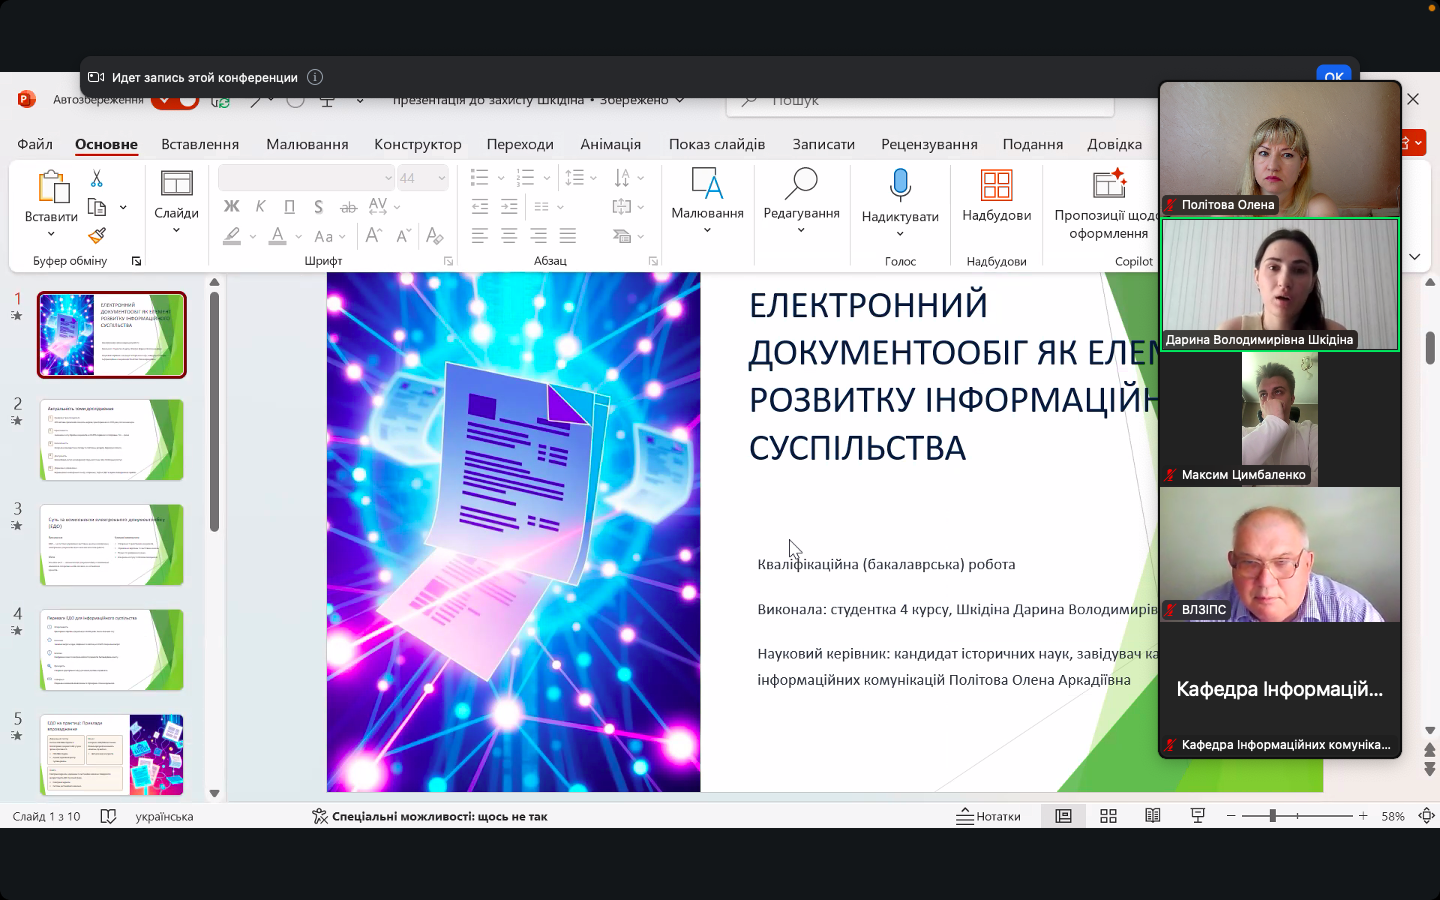Click the Cut scissors icon
Viewport: 1440px width, 900px height.
point(97,179)
